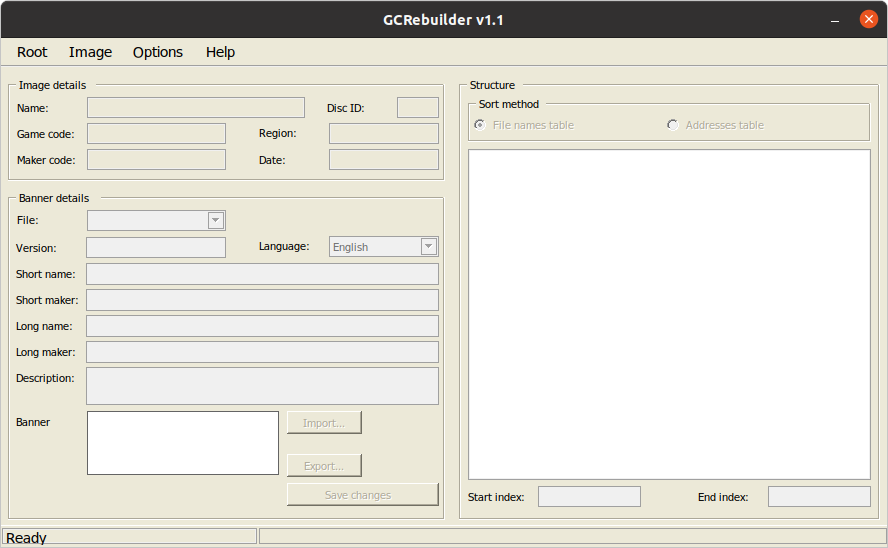The width and height of the screenshot is (888, 548).
Task: Open the Options menu
Action: click(158, 52)
